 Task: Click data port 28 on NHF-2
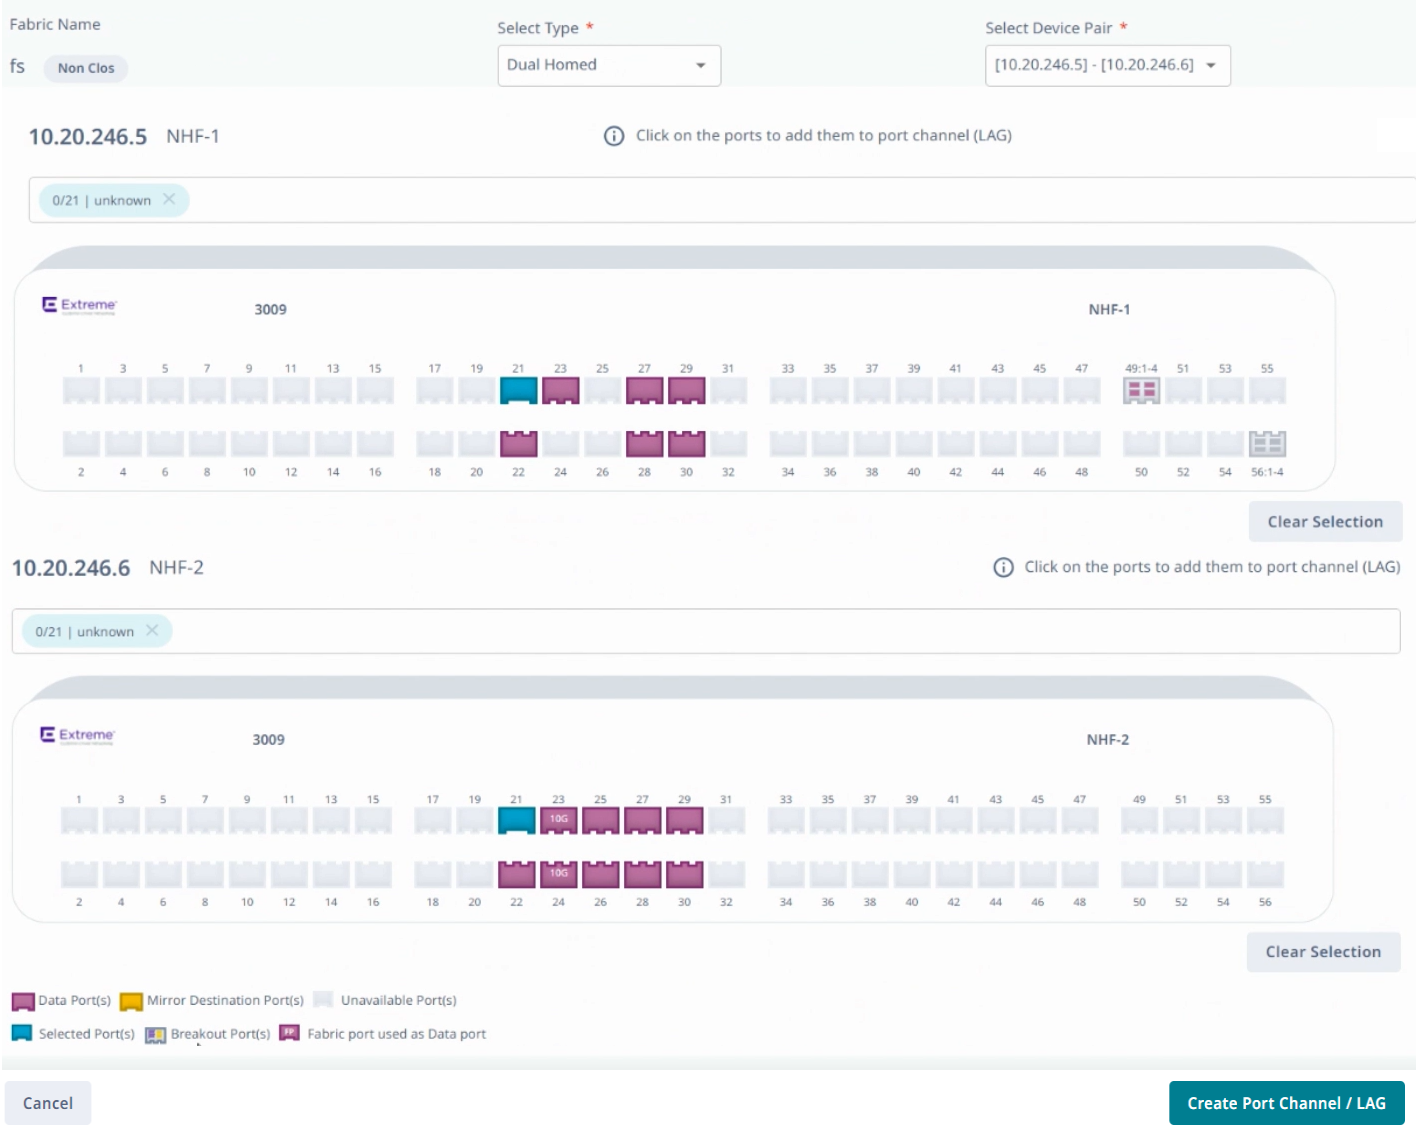(x=642, y=874)
